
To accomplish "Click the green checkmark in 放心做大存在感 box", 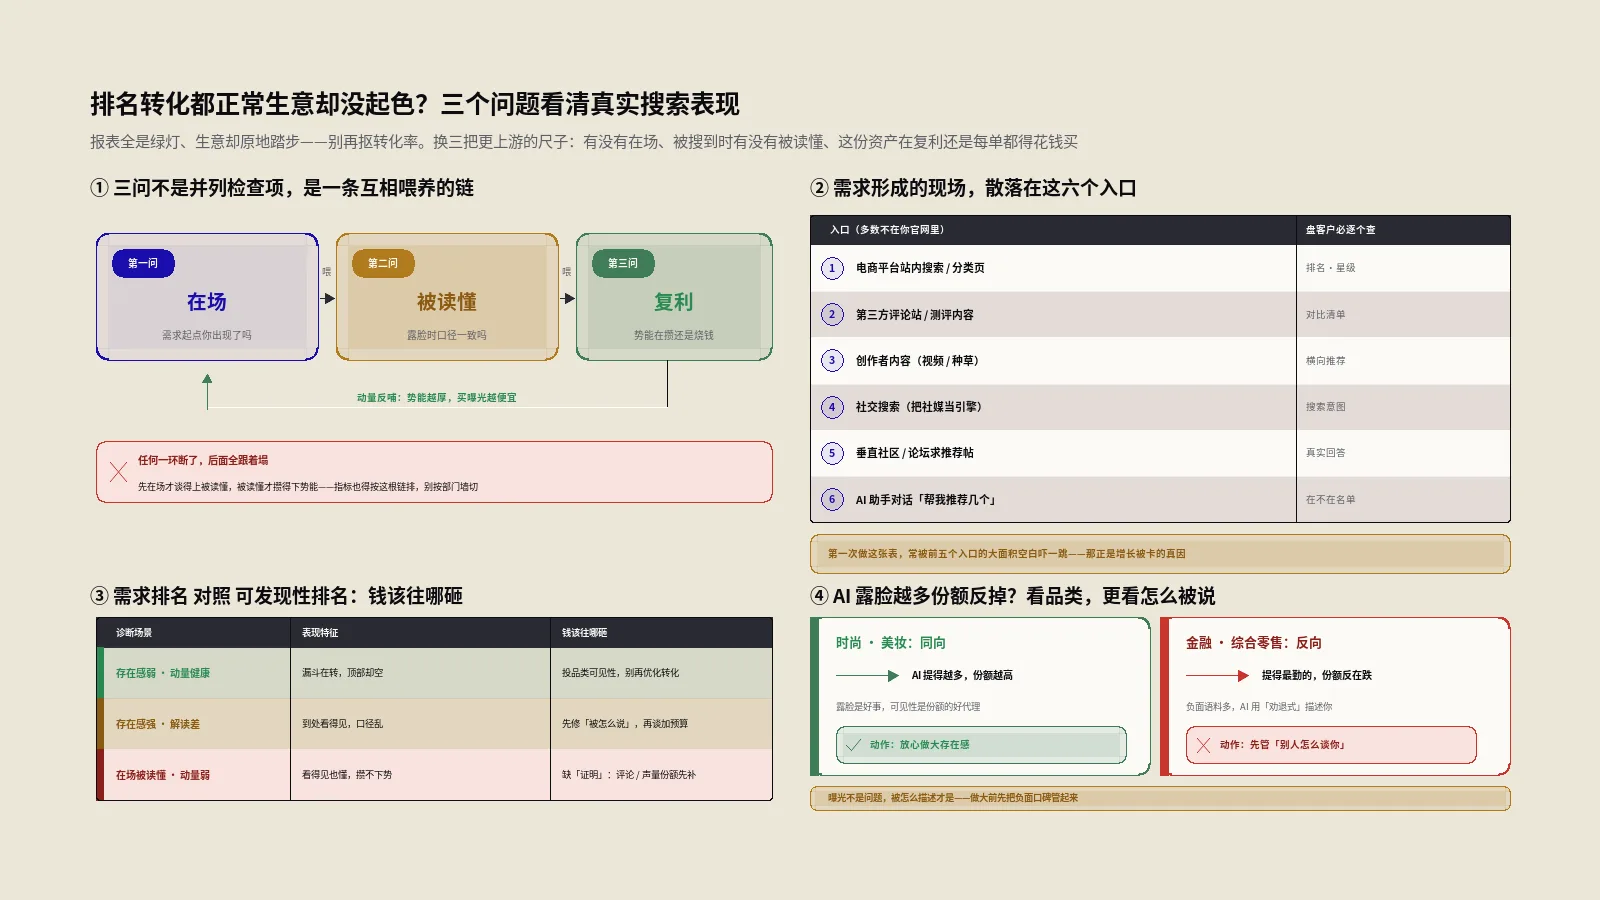I will (853, 745).
